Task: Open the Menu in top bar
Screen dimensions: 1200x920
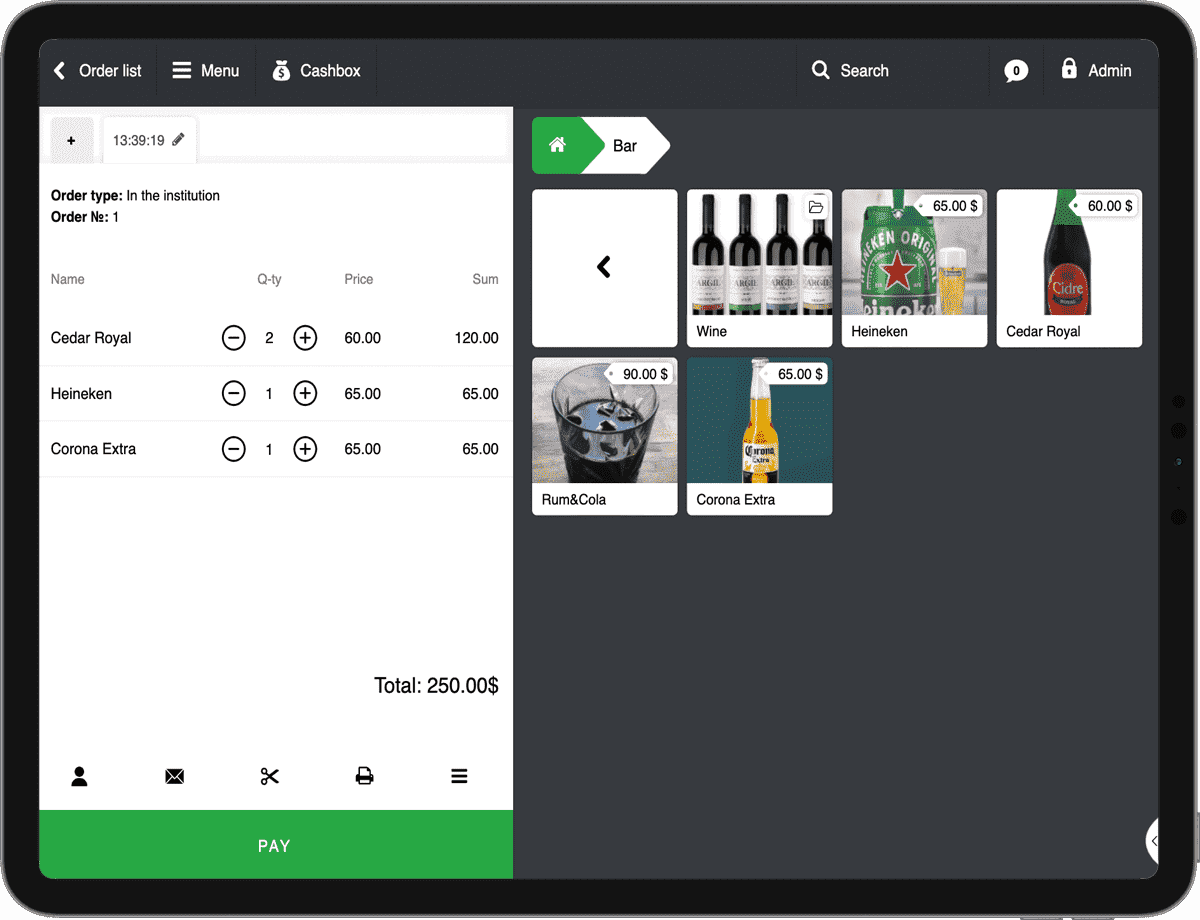Action: [206, 71]
